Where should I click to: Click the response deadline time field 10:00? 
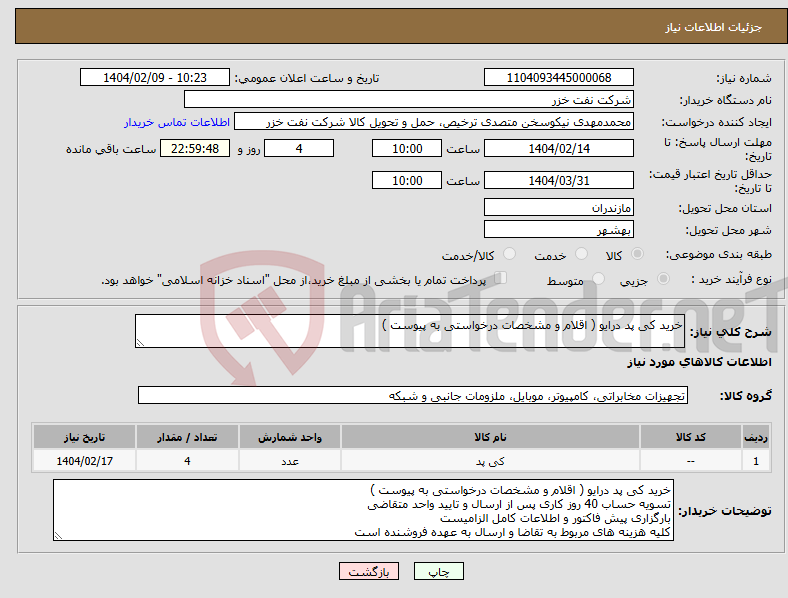[x=407, y=148]
